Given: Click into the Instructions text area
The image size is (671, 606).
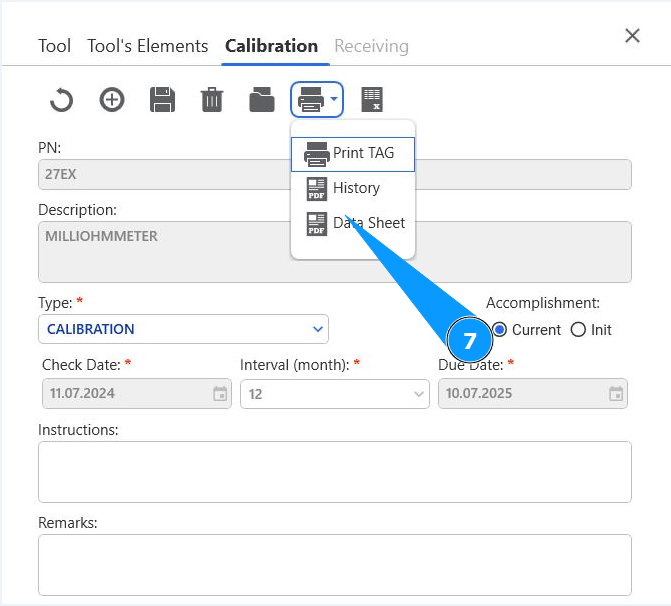Looking at the screenshot, I should tap(334, 471).
